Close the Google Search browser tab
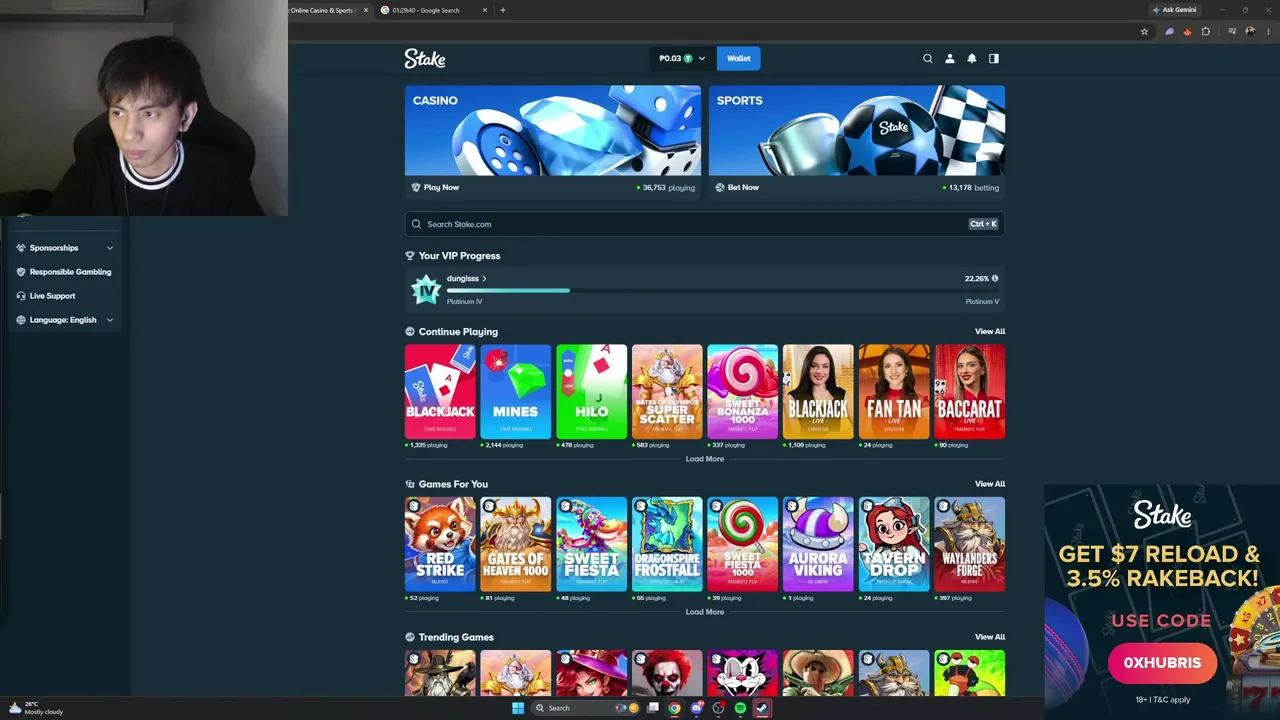 pos(485,10)
